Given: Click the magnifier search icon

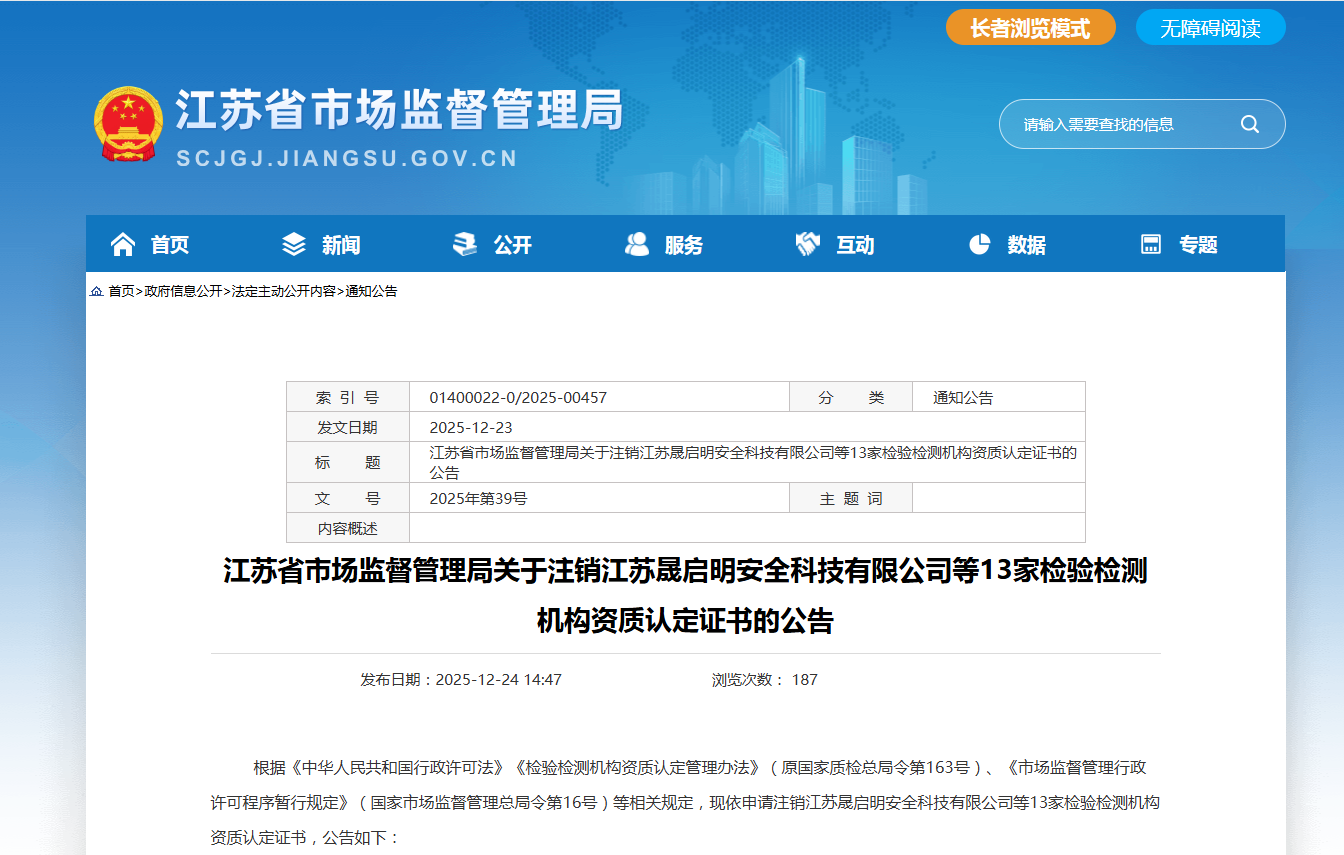Looking at the screenshot, I should tap(1250, 124).
